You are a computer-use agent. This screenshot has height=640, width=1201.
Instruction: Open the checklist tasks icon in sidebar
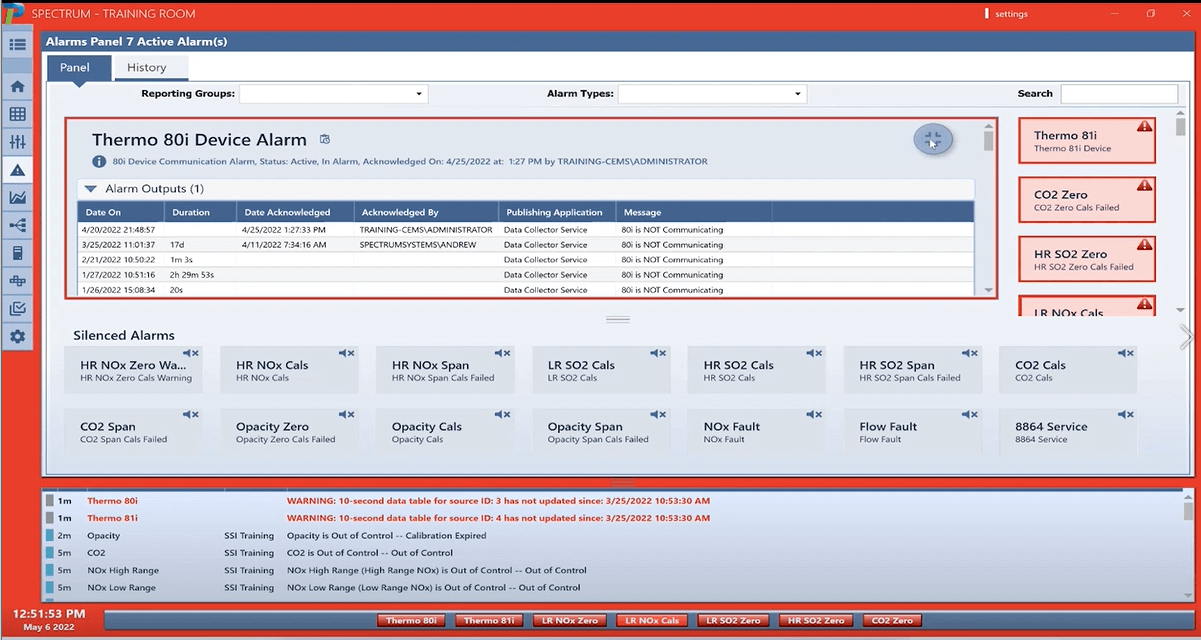[17, 310]
